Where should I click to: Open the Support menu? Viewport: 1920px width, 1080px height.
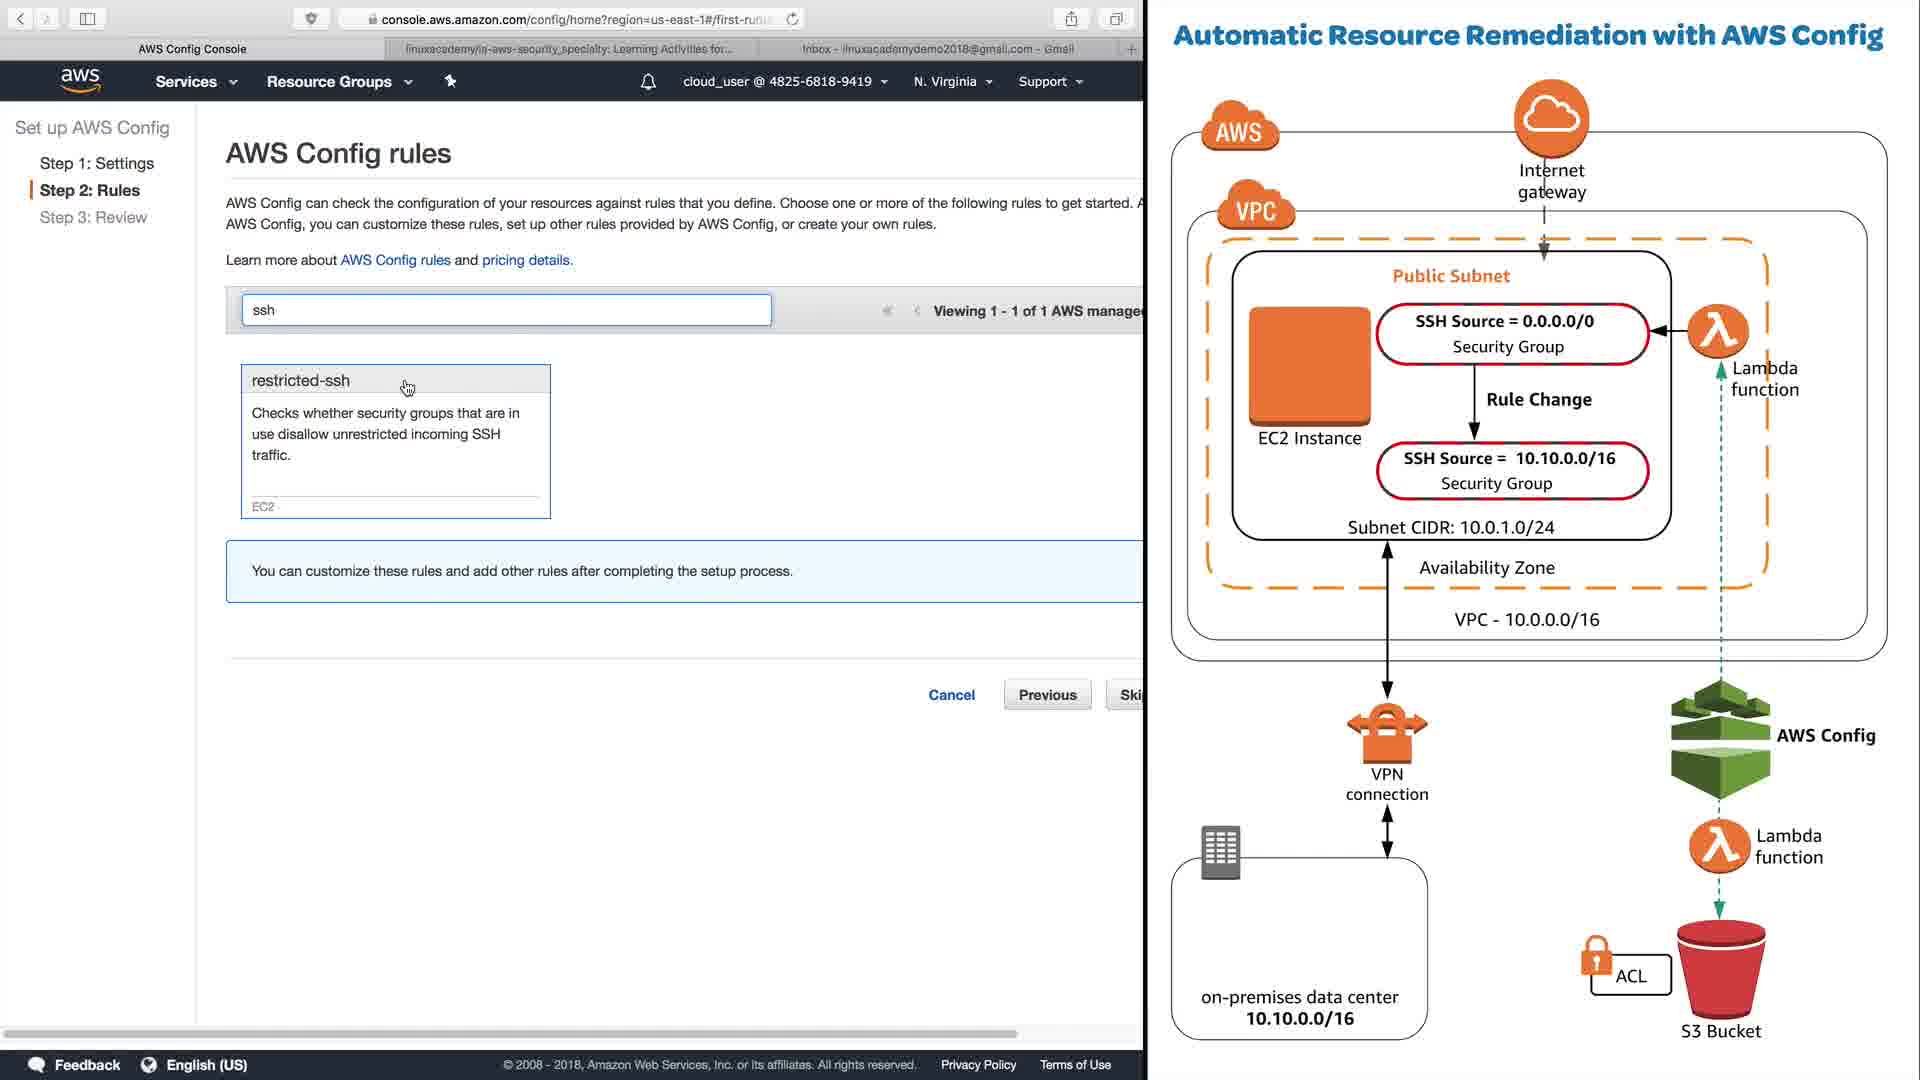pos(1050,82)
